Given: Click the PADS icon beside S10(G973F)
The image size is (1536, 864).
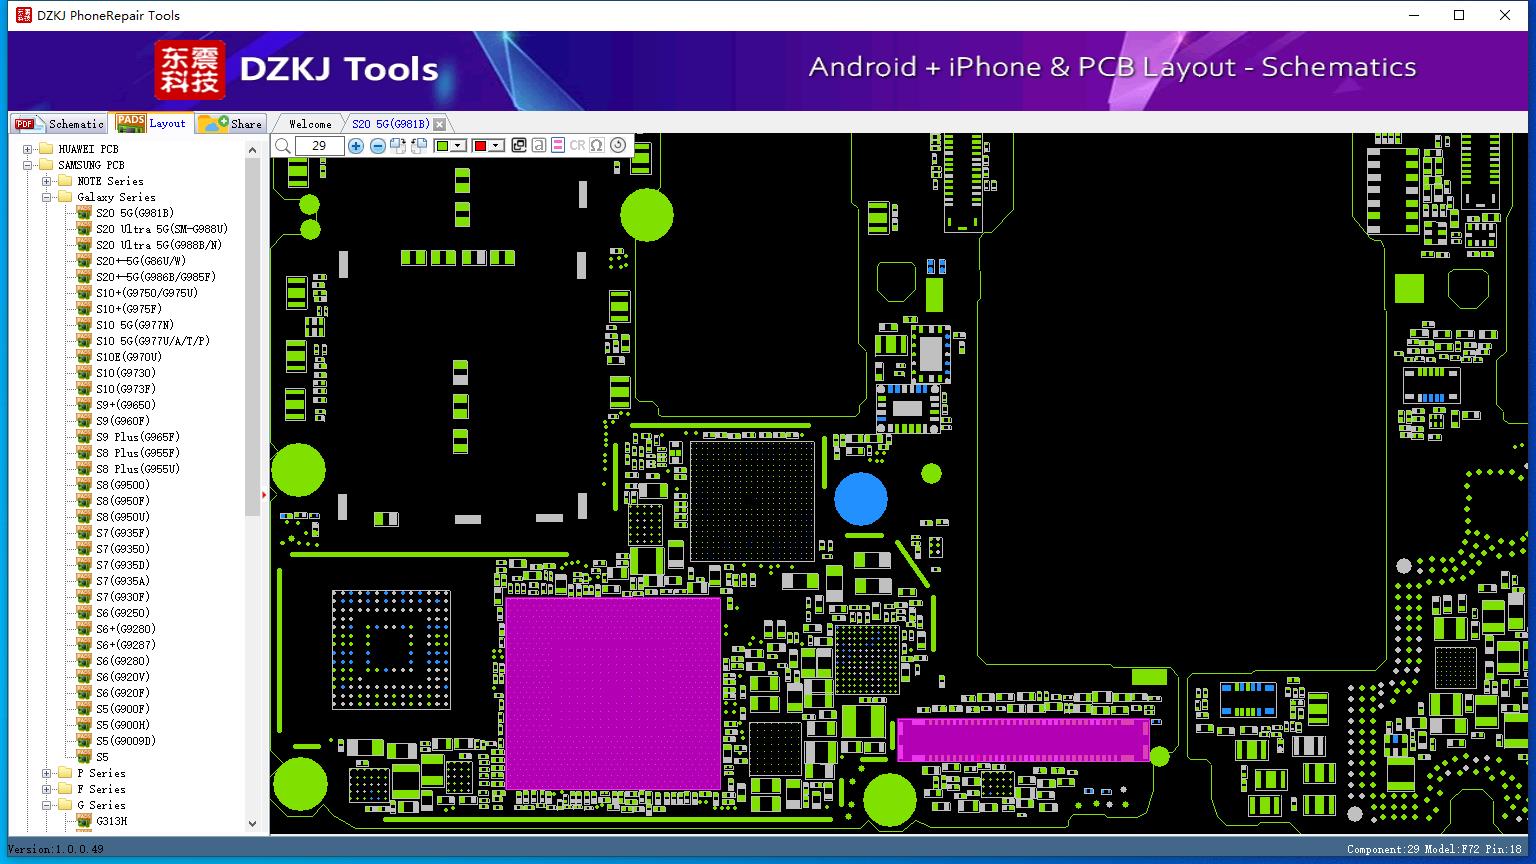Looking at the screenshot, I should pos(84,389).
